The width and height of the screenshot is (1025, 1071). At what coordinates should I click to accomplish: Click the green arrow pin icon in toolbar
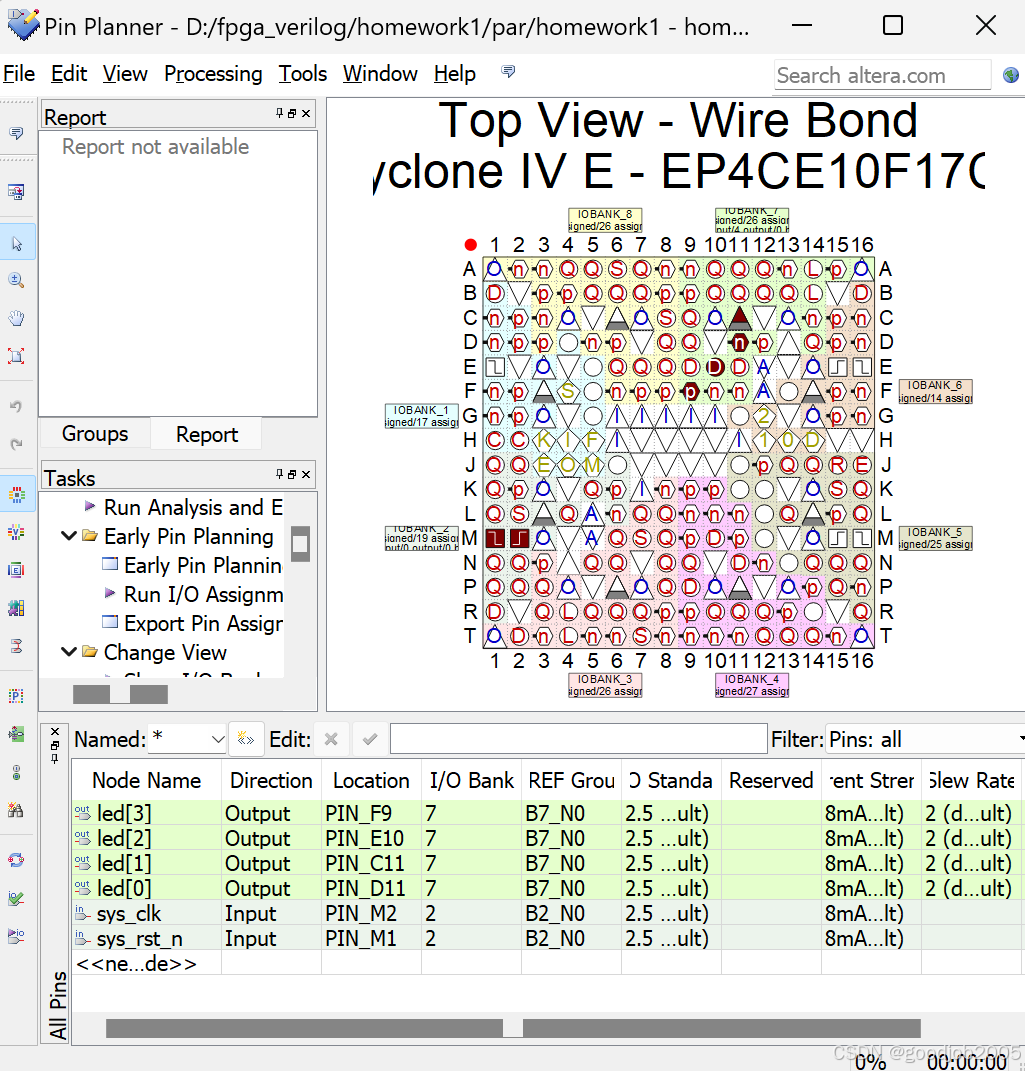tap(16, 734)
